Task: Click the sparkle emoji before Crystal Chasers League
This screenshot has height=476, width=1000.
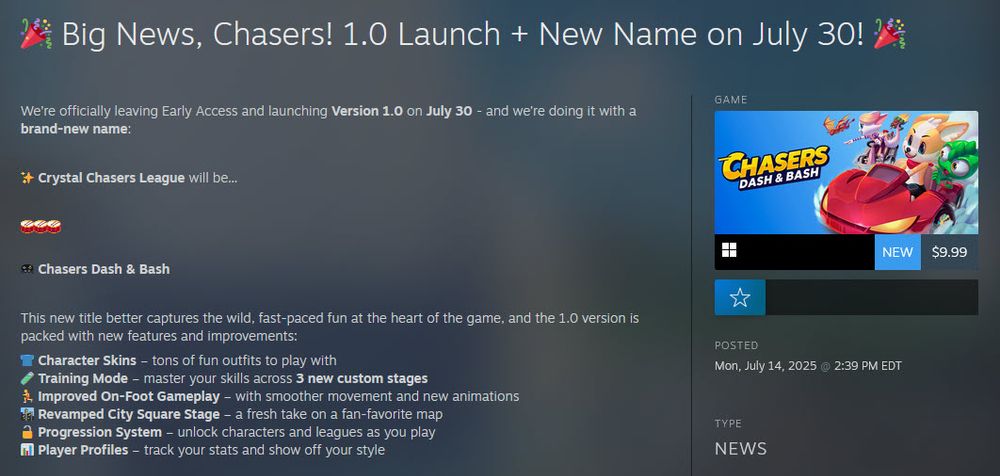Action: click(27, 178)
